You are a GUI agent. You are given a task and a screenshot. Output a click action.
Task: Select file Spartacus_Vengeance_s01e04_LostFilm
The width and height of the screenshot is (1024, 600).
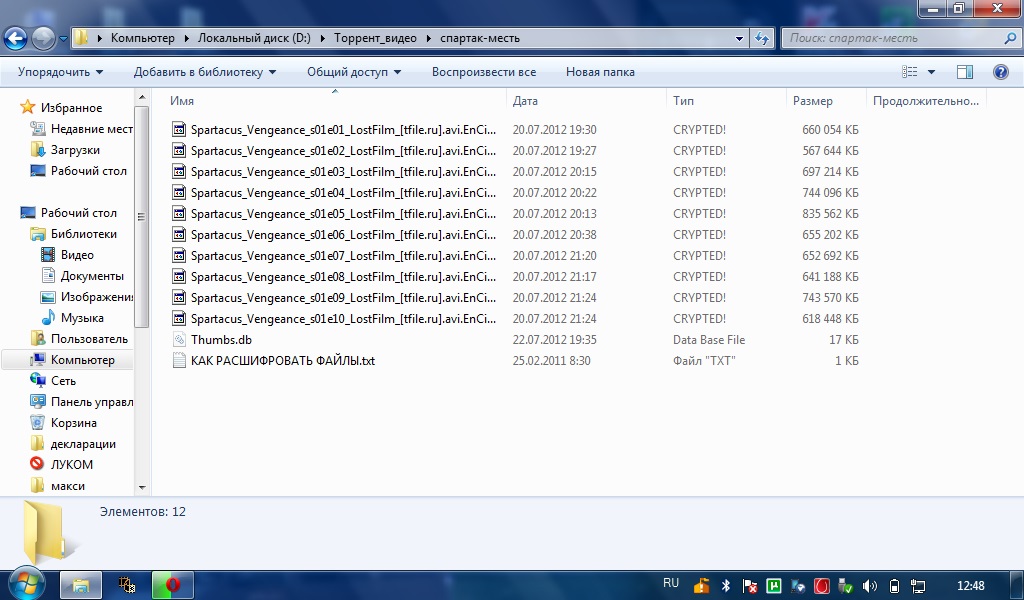tap(343, 193)
